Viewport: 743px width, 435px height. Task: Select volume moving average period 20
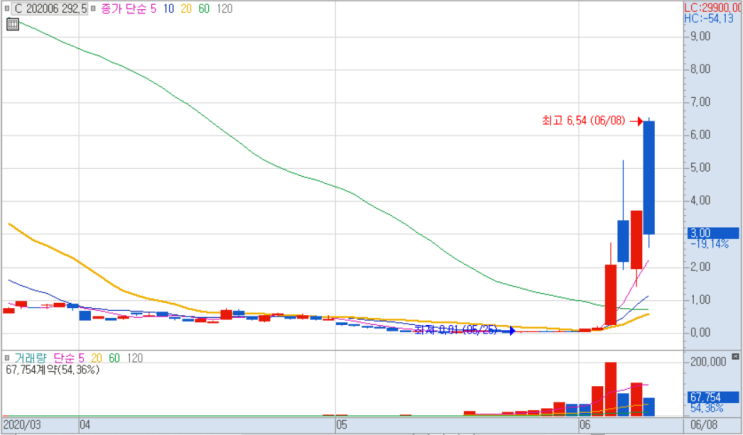pyautogui.click(x=97, y=358)
